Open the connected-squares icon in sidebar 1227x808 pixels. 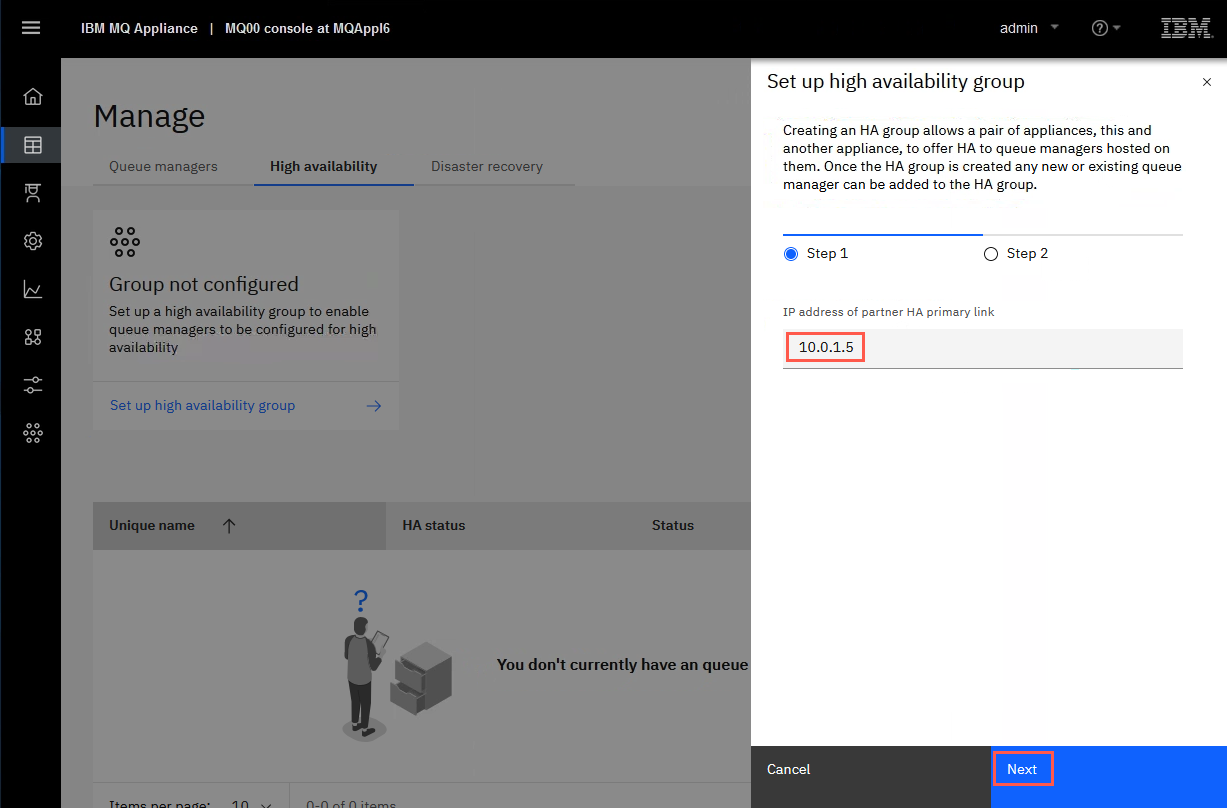33,337
